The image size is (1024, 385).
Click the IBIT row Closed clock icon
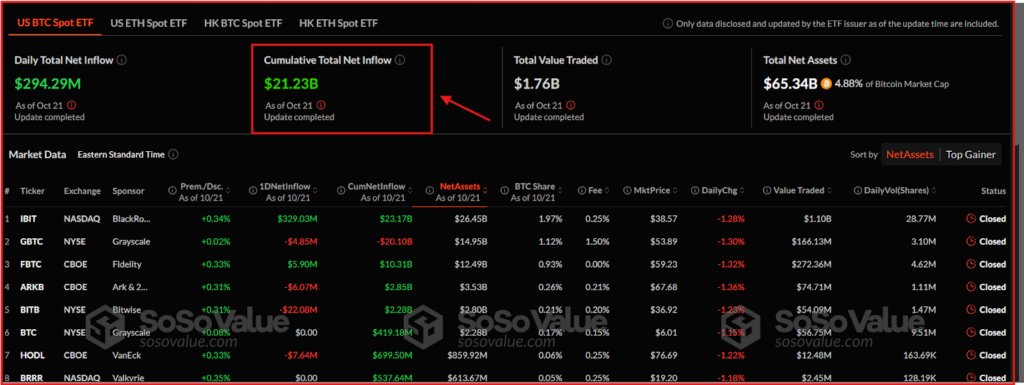tap(970, 219)
